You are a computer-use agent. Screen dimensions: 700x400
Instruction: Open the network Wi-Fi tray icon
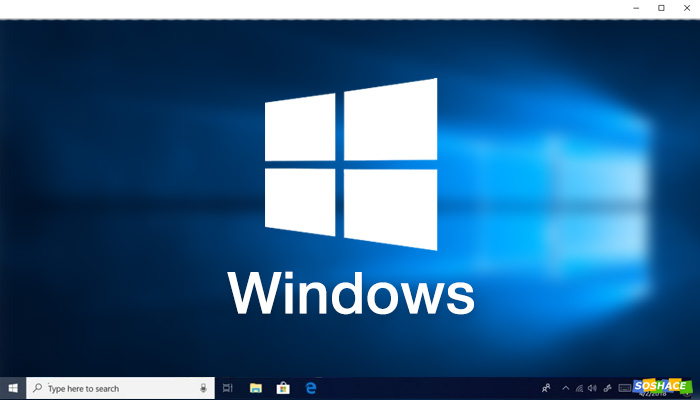[x=579, y=388]
